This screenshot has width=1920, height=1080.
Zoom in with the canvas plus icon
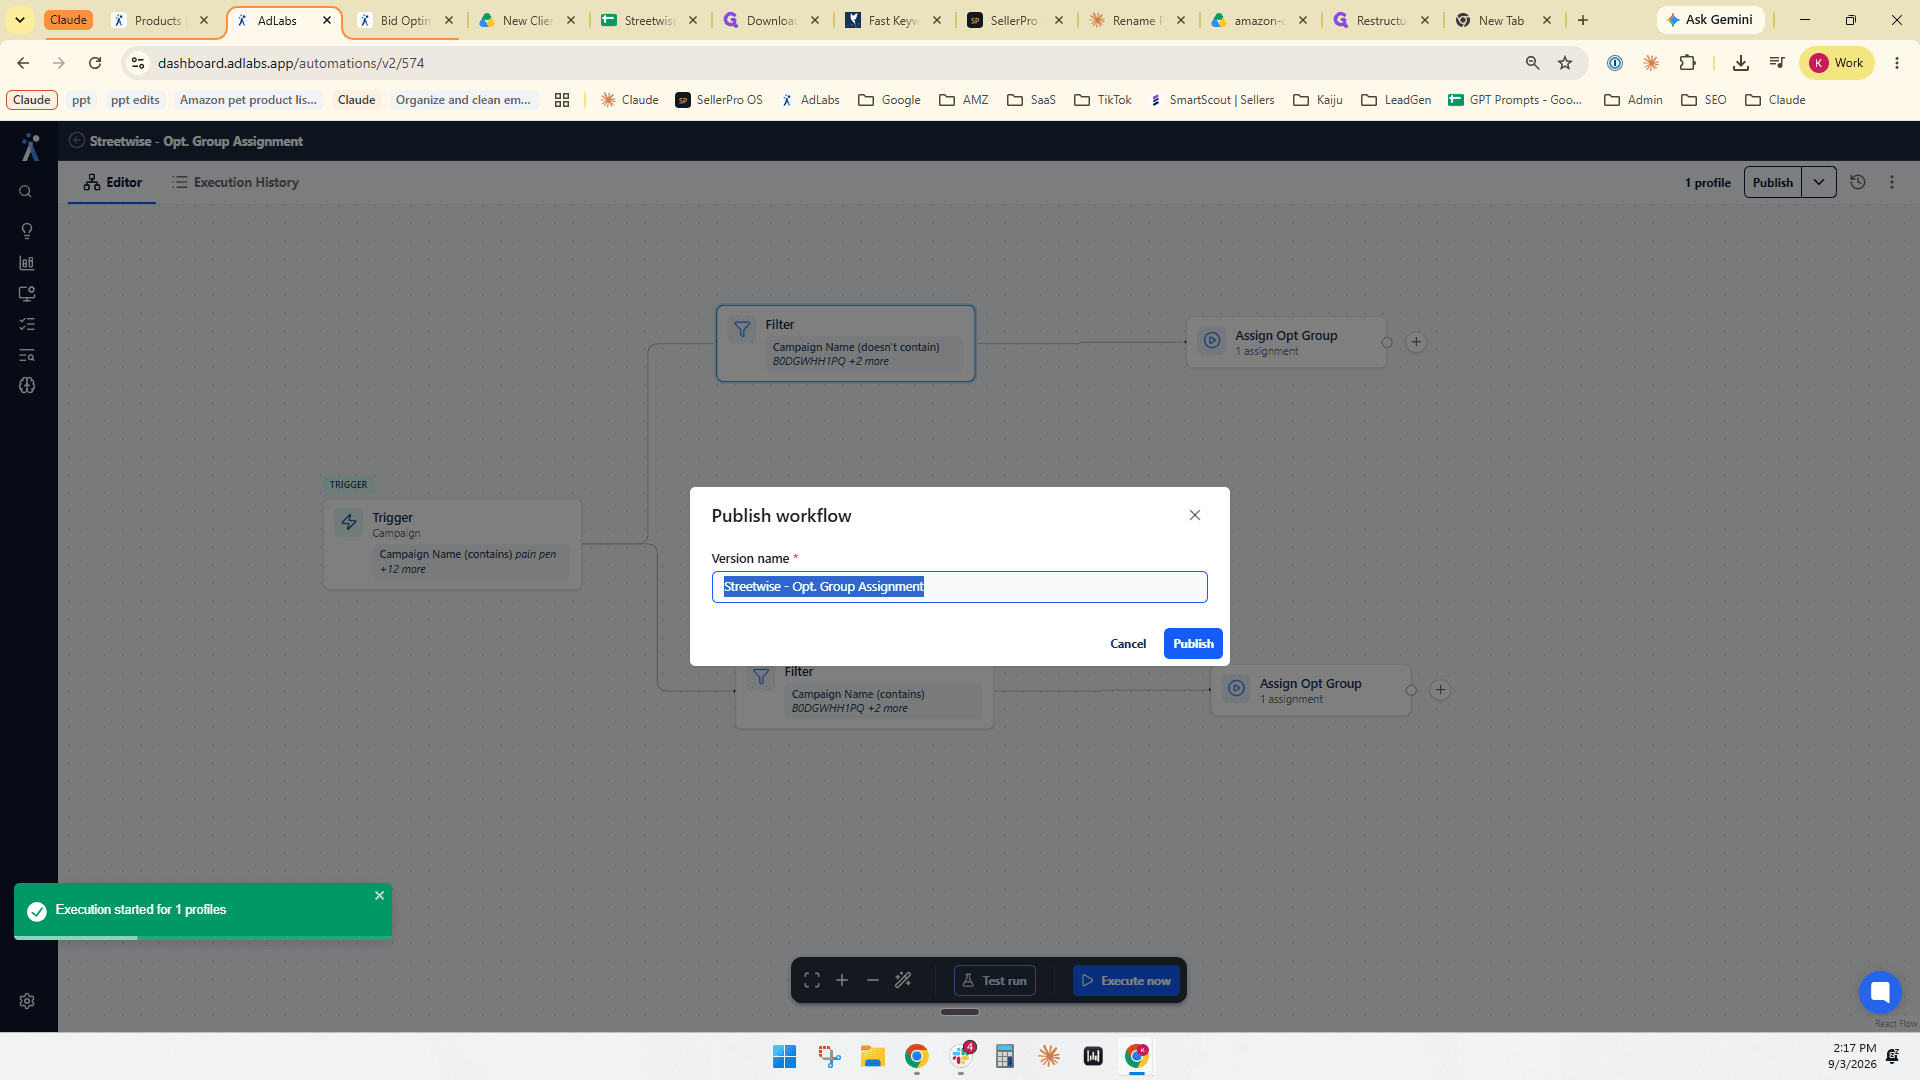pos(842,981)
